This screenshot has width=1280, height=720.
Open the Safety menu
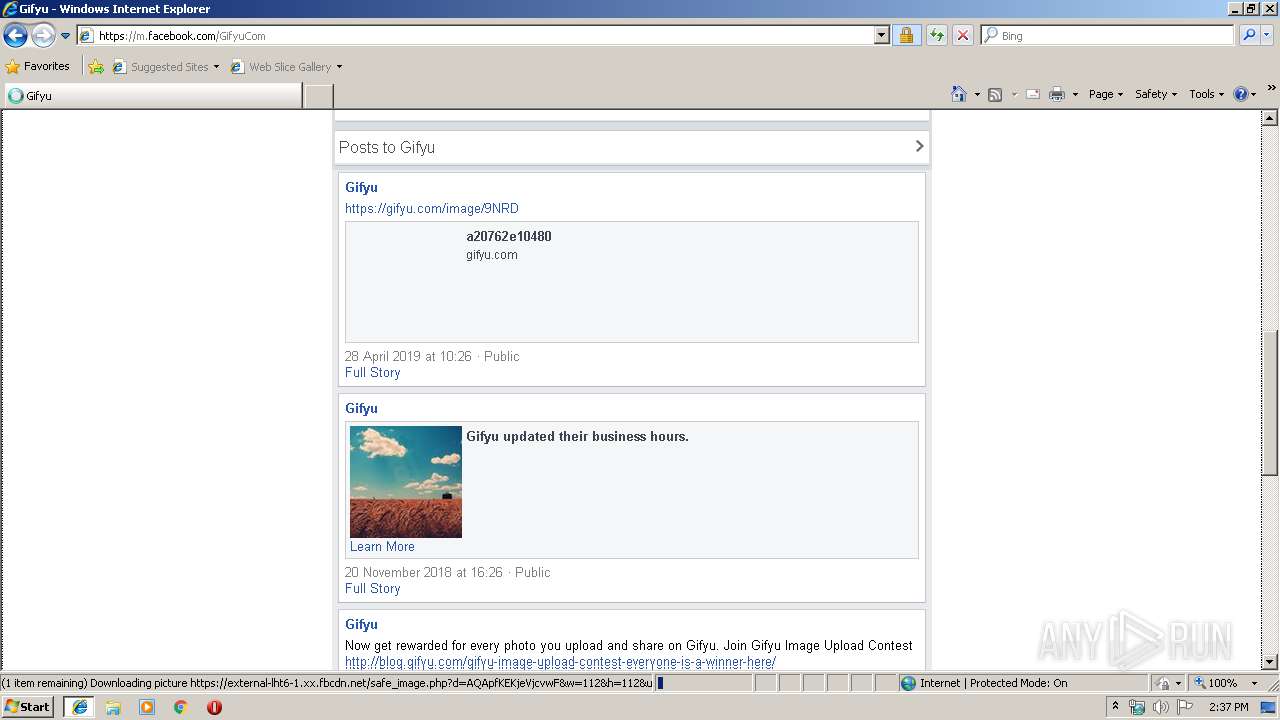(1155, 94)
